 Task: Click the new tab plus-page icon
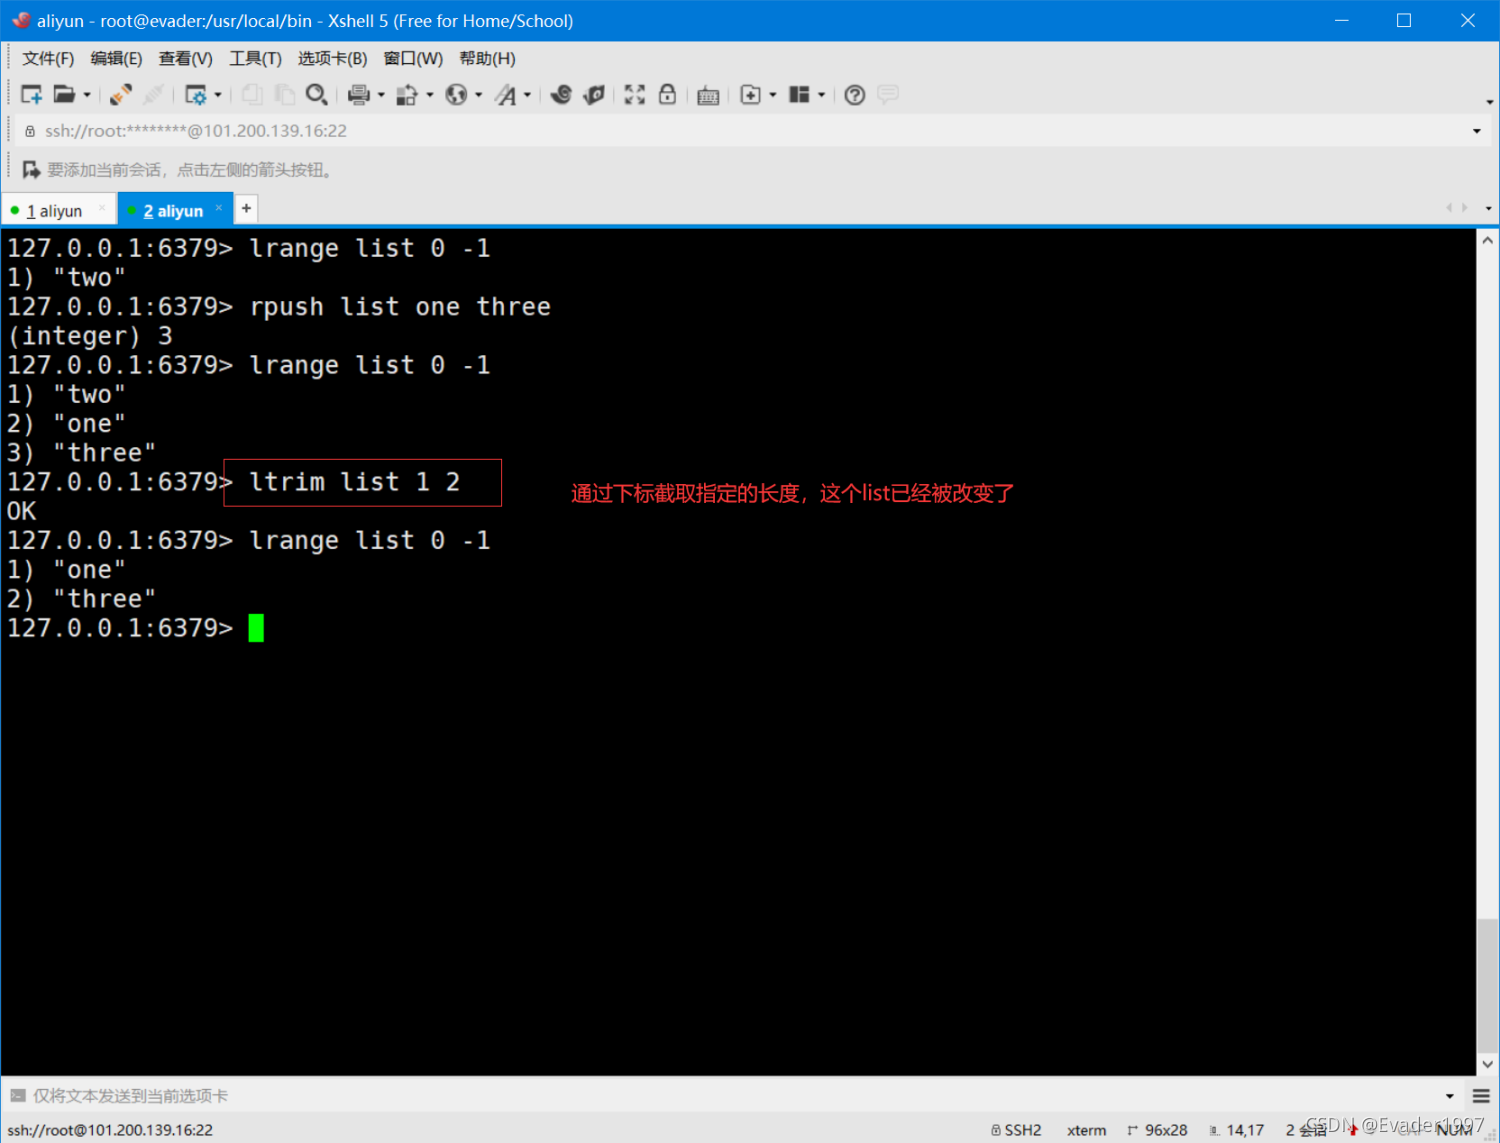point(750,95)
